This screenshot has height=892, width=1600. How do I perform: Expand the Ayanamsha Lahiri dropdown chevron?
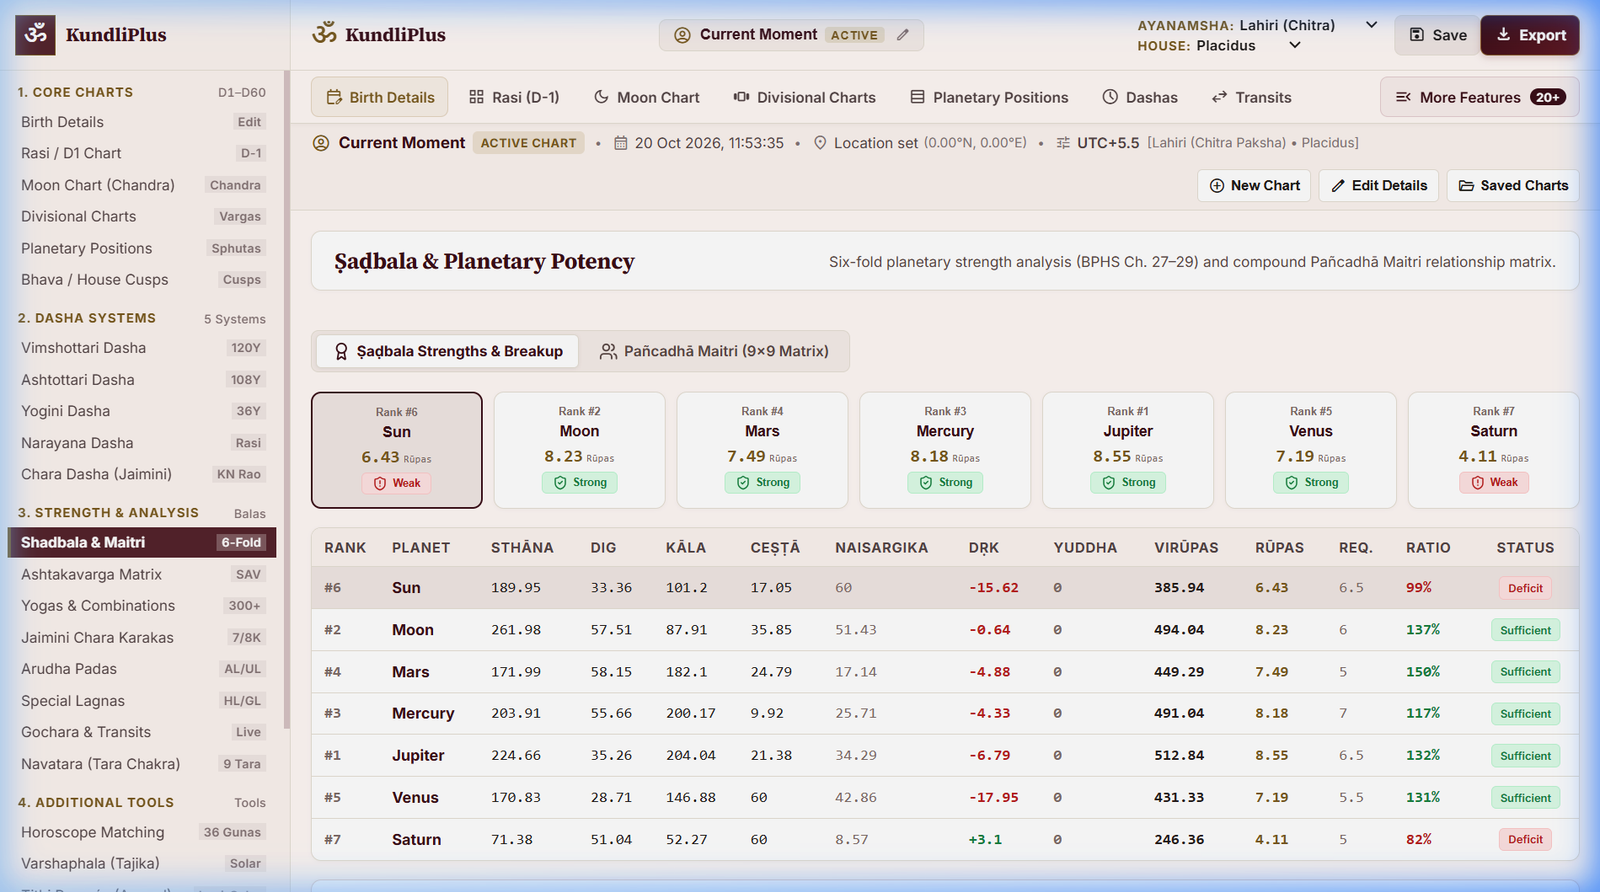(1371, 25)
